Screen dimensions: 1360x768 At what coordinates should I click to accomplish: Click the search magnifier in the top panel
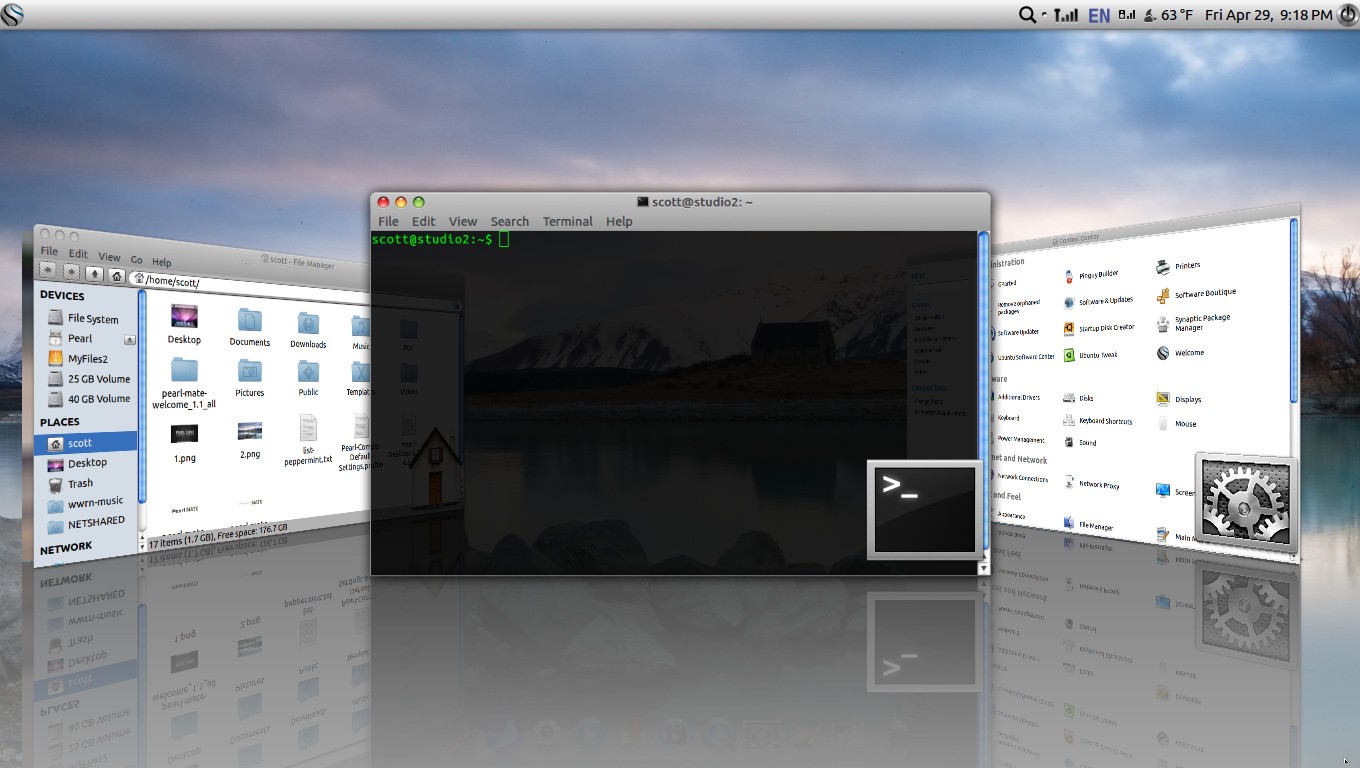1027,15
